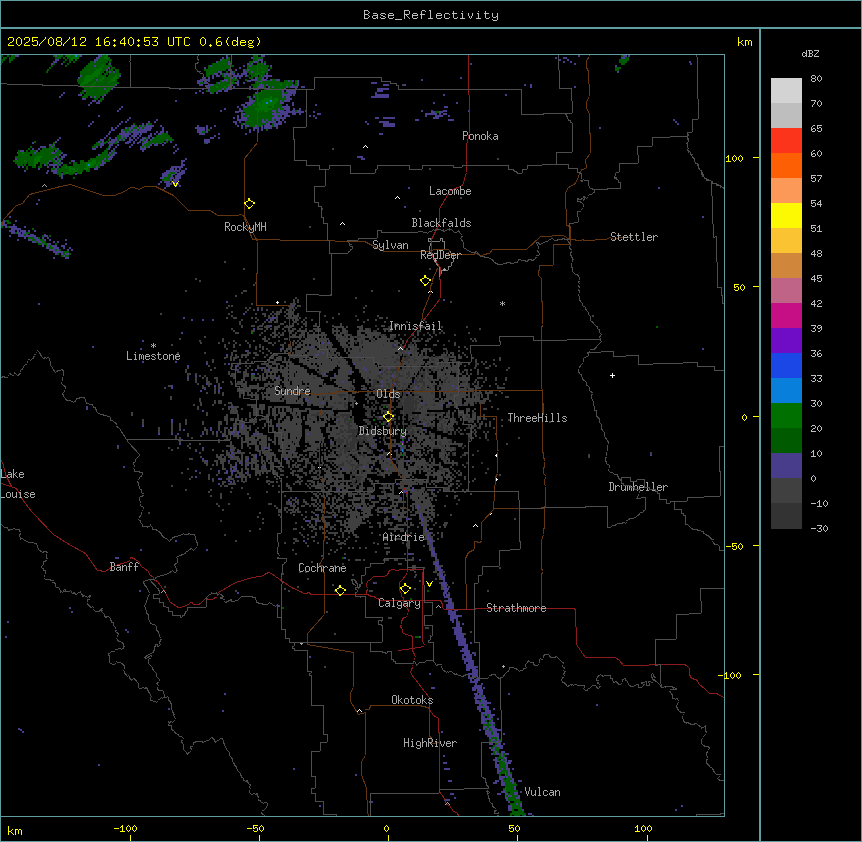Click the Innisfail city label
Screen dimensions: 862x842
(416, 326)
